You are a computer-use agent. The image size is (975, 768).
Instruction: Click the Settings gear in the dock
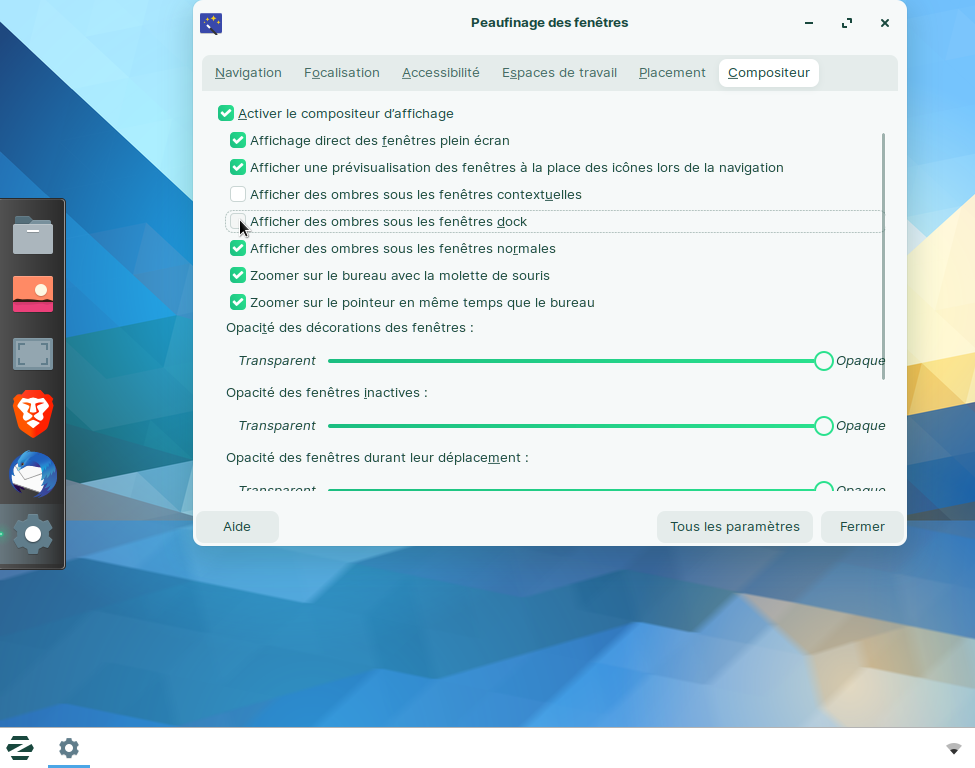pyautogui.click(x=33, y=534)
